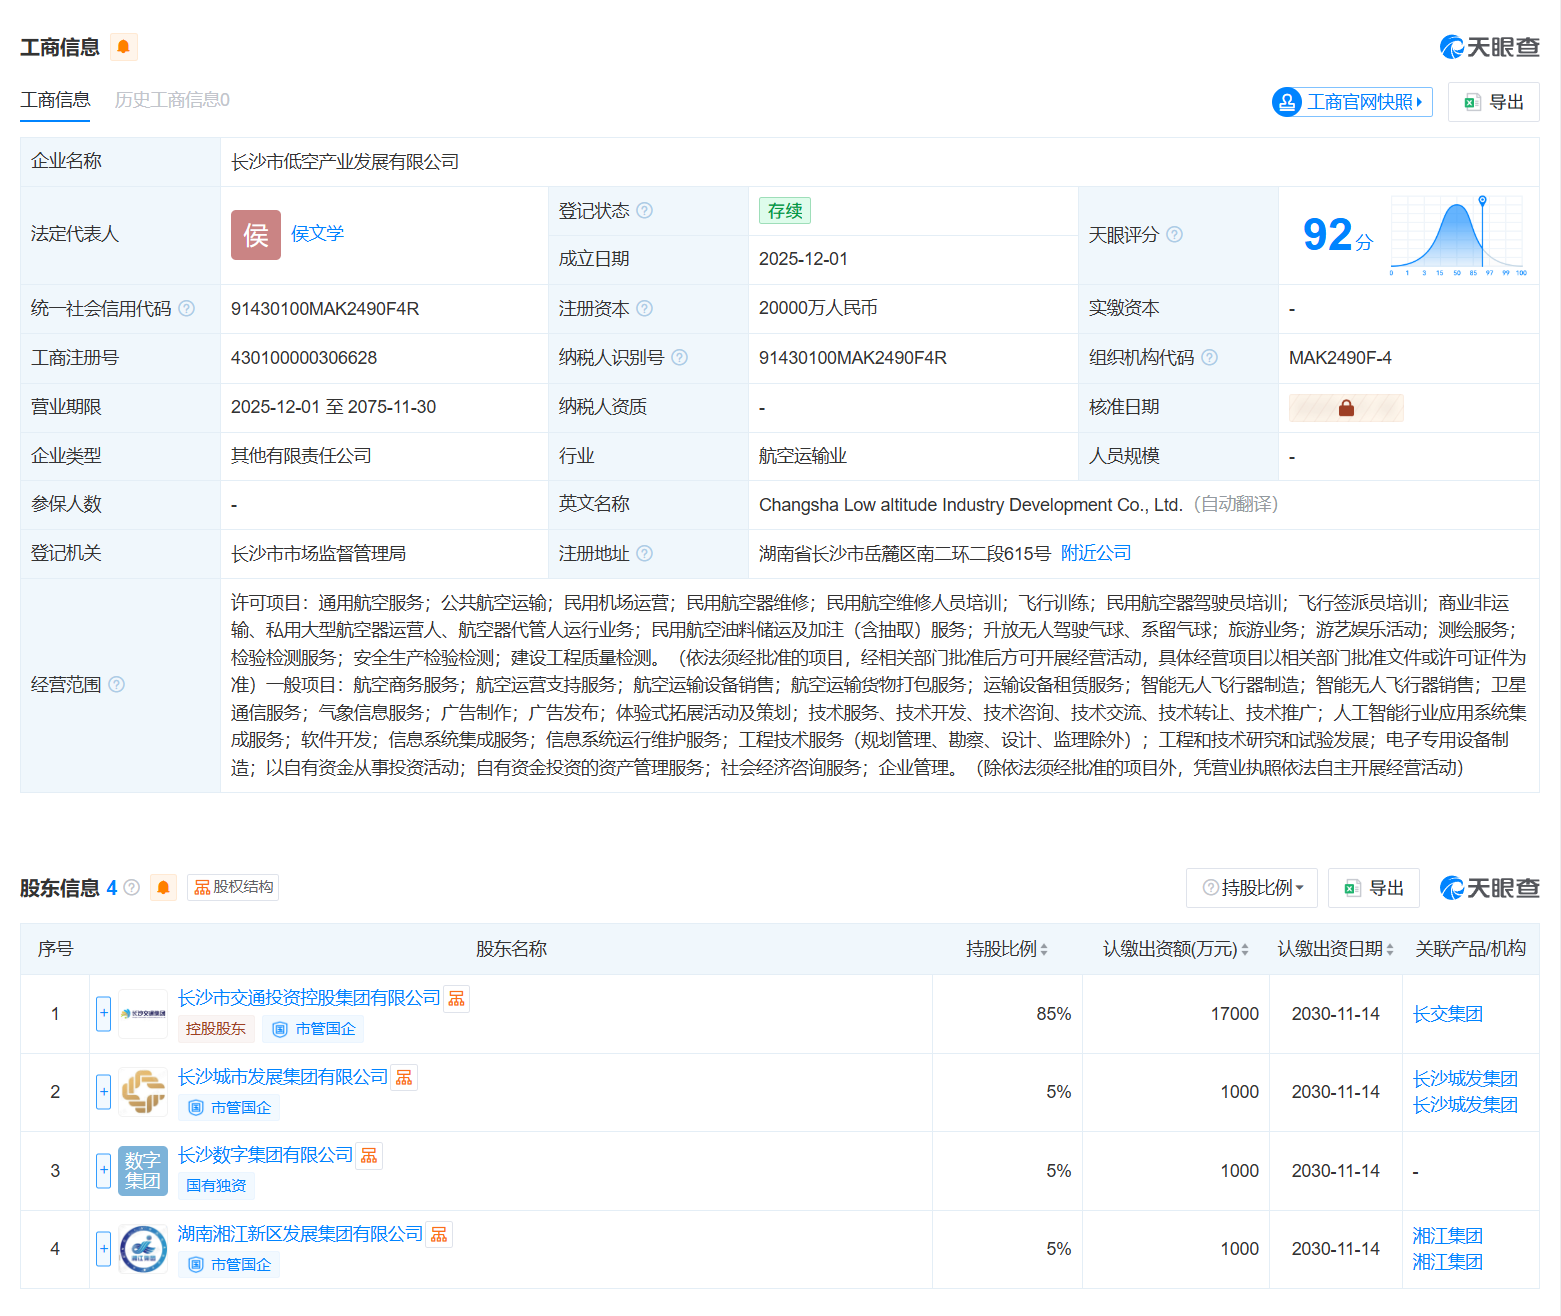Click help icon beside 天眼评分

click(1175, 235)
